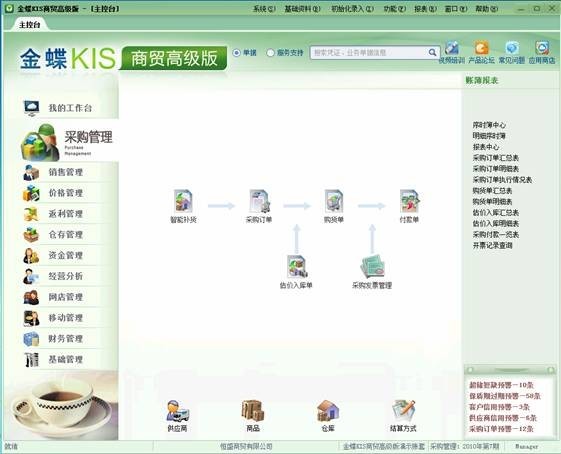
Task: Open the 报表 menu
Action: click(x=425, y=9)
